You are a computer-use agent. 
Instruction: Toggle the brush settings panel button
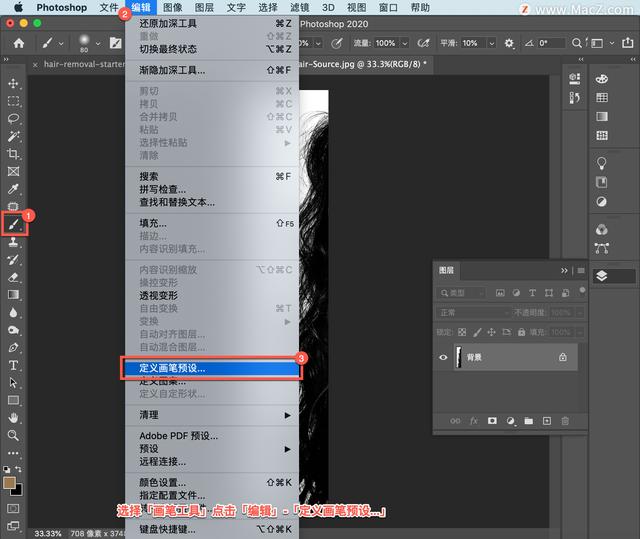pyautogui.click(x=116, y=43)
